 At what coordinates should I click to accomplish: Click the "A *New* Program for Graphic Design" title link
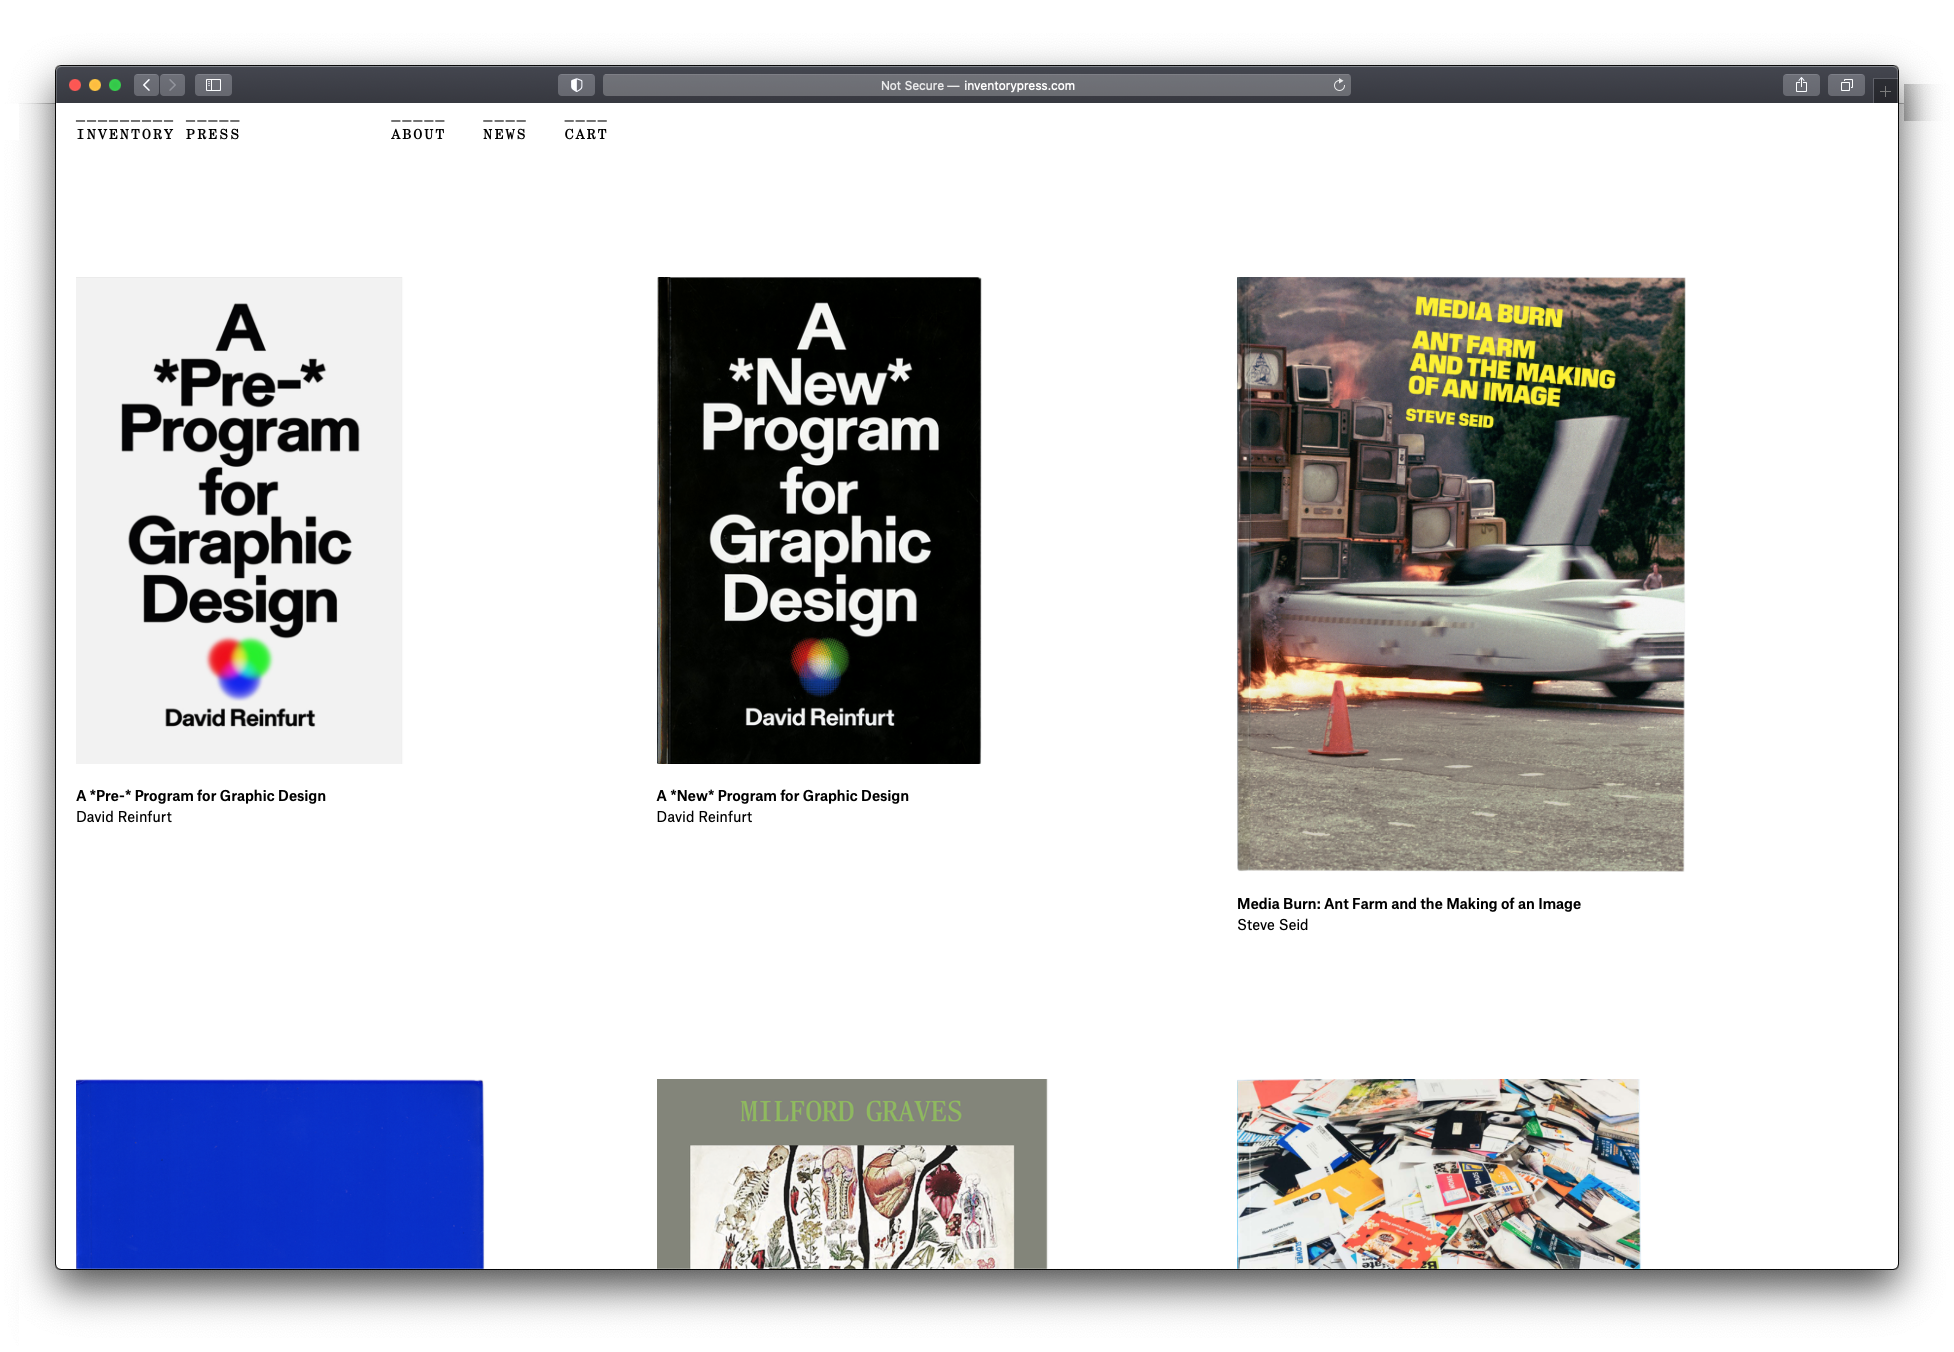pos(782,796)
